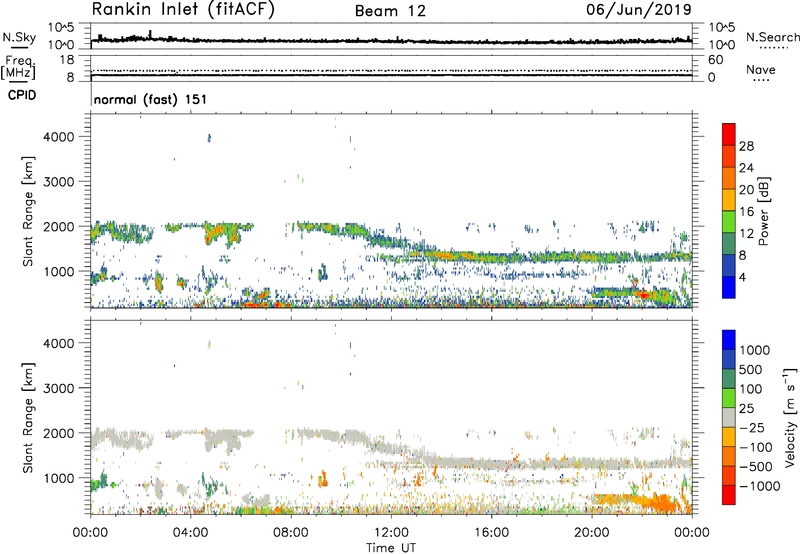
Task: Click the gray segment of Velocity colorbar
Action: [x=729, y=417]
